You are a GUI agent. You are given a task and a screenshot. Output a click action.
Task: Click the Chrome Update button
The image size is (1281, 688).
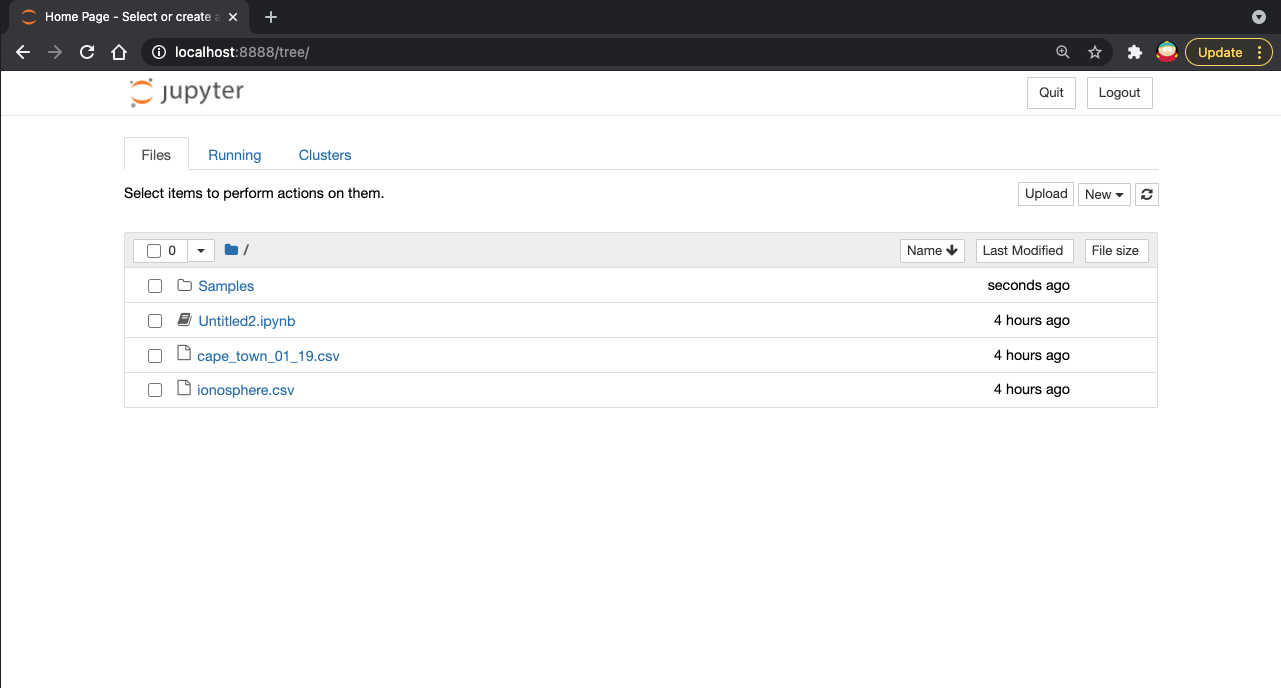click(1229, 52)
